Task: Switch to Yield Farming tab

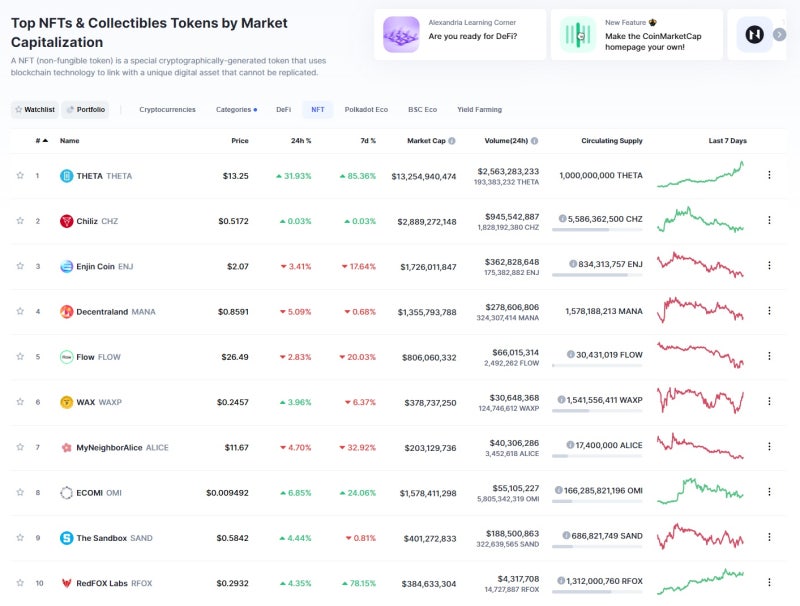Action: tap(480, 110)
